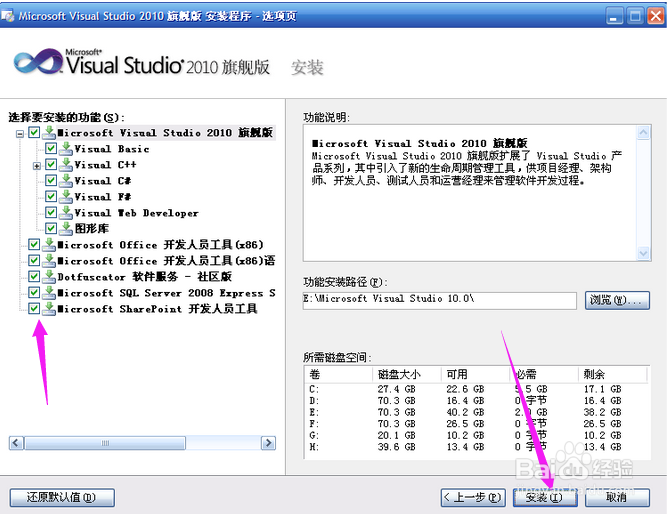
Task: Click install icon of Microsoft Visual Studio 2010 旗舰版 root
Action: pos(49,132)
